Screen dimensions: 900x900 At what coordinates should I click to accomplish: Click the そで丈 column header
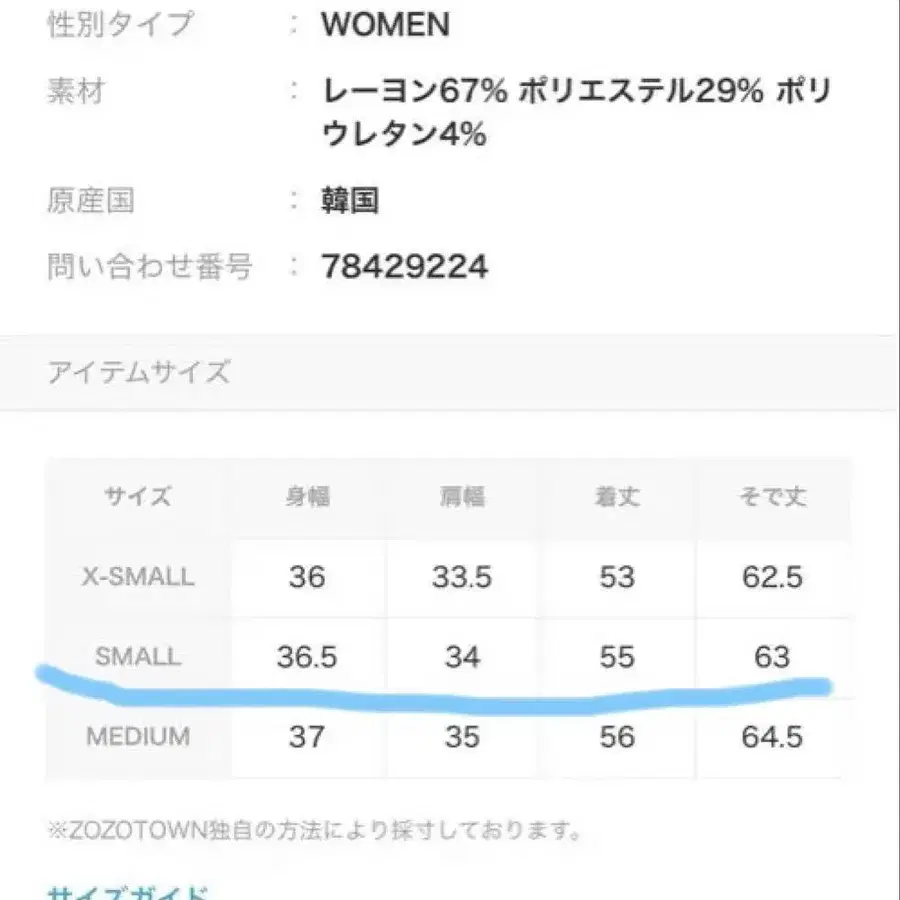pos(773,496)
